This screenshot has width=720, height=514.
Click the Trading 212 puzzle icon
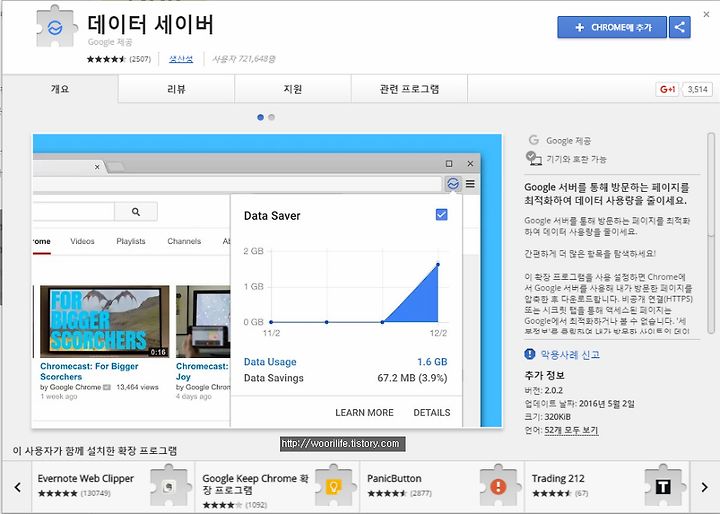click(663, 486)
